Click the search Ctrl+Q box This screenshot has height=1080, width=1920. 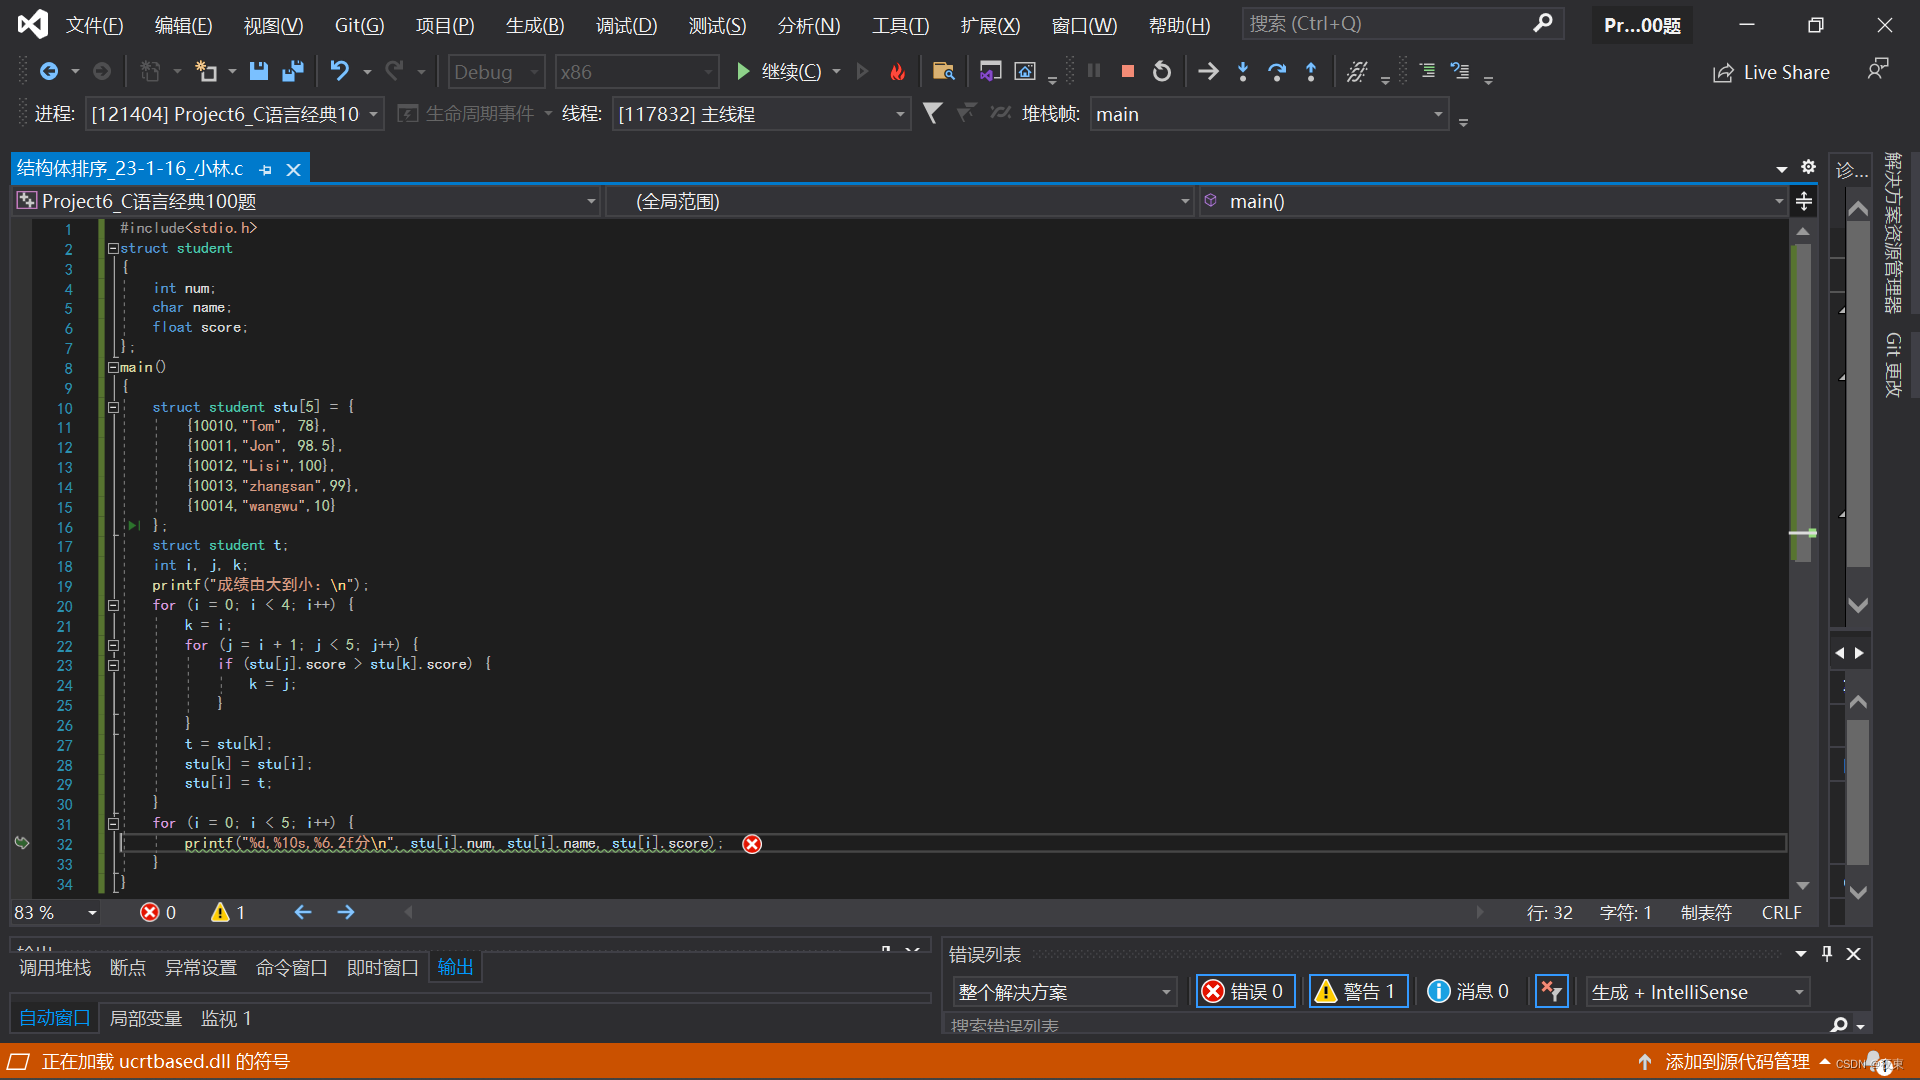pyautogui.click(x=1388, y=23)
